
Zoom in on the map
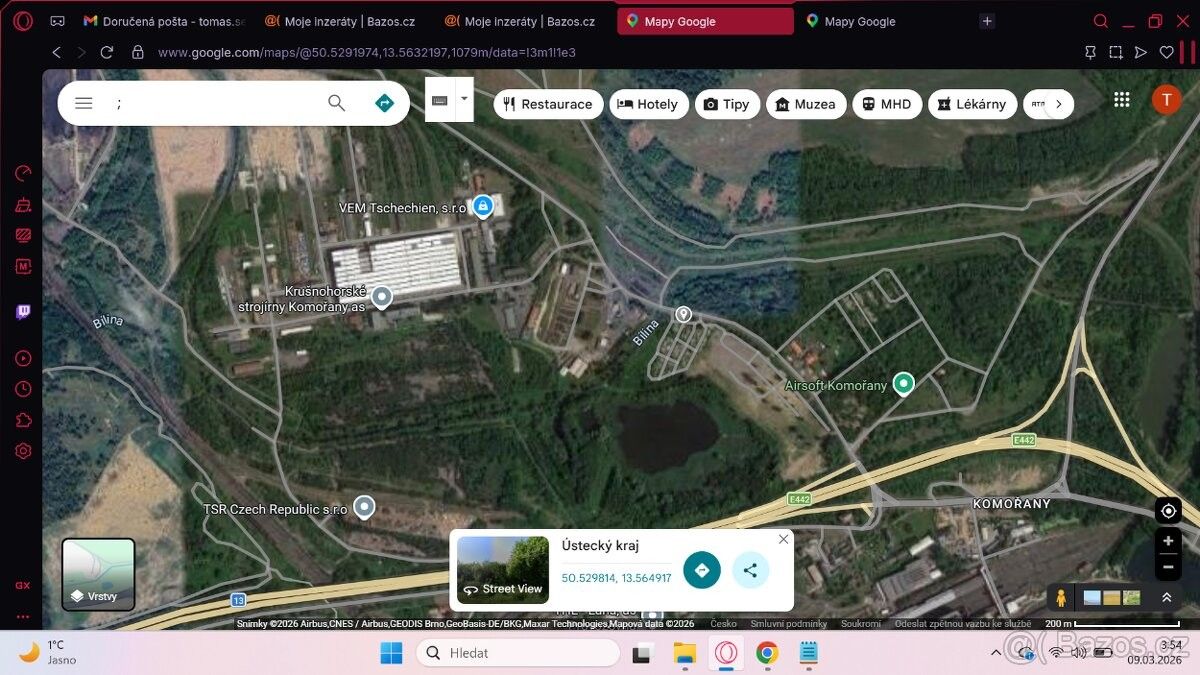(x=1167, y=541)
